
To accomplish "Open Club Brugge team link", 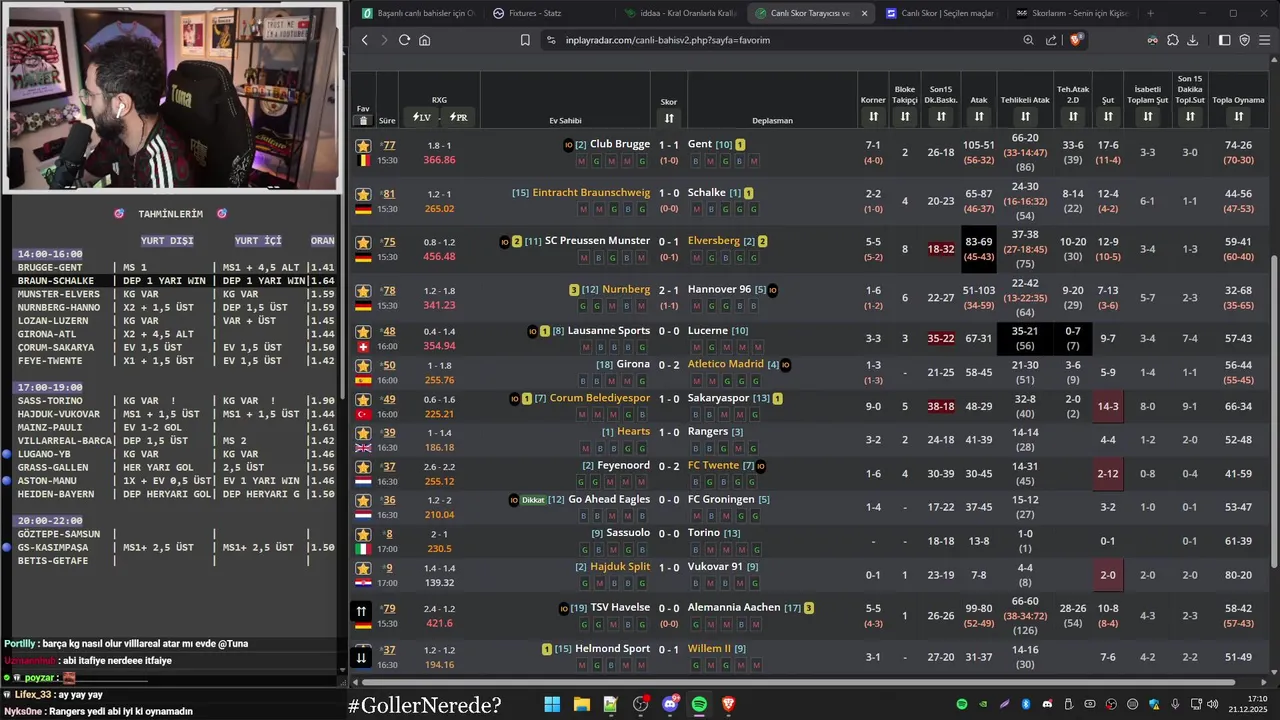I will pos(620,144).
